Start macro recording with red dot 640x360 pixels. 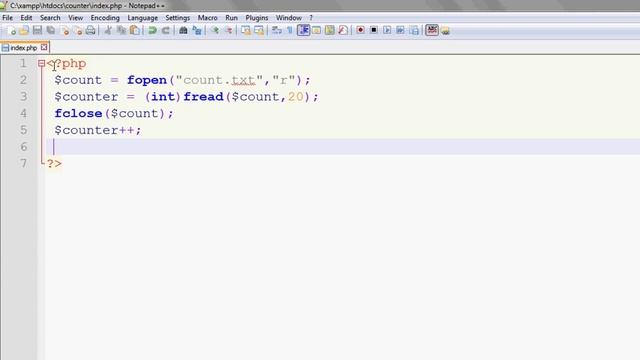tap(360, 30)
